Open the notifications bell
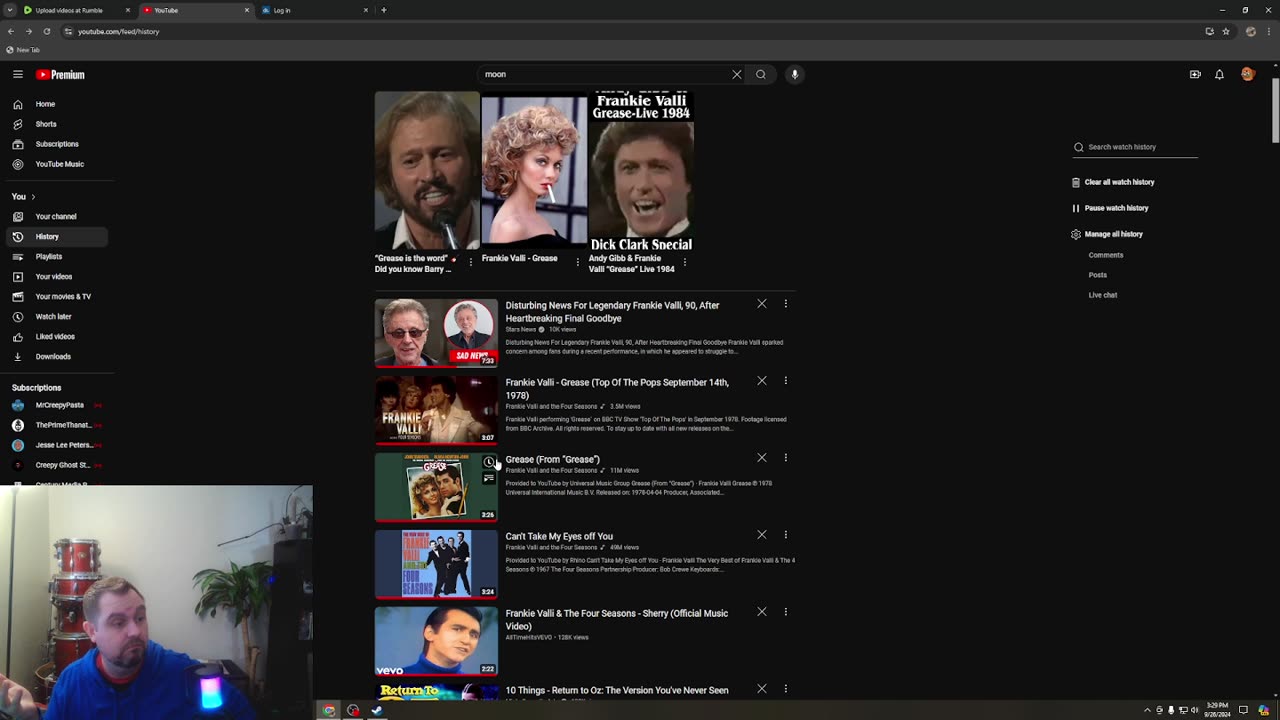Viewport: 1280px width, 720px height. click(1219, 74)
